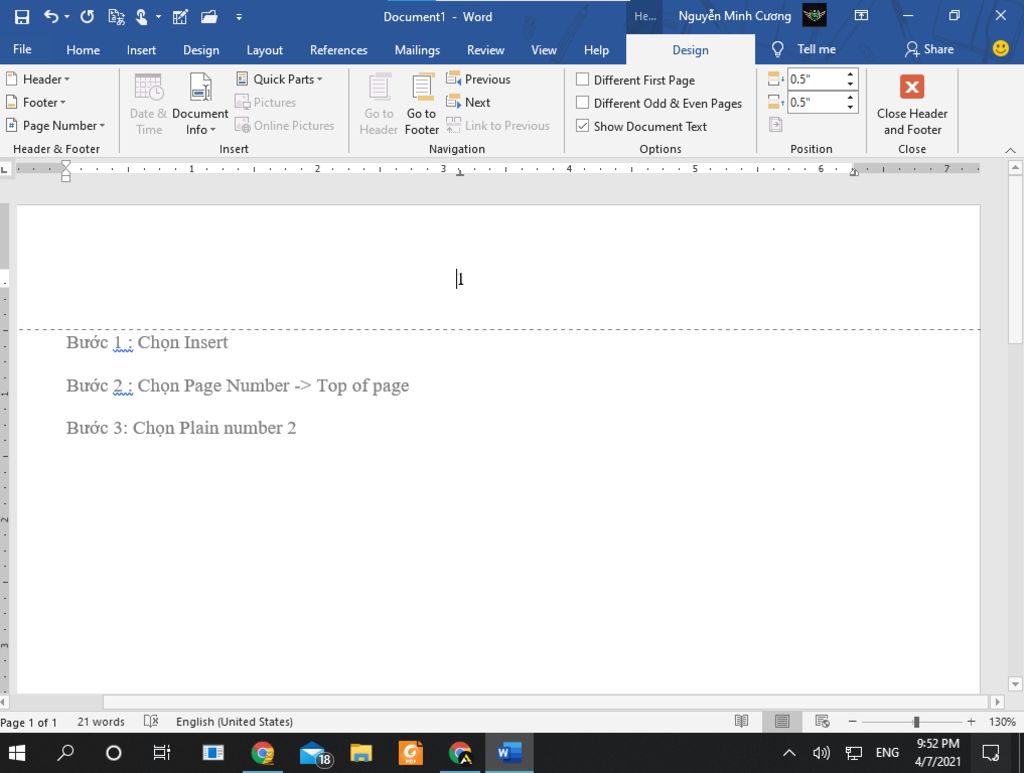
Task: Enable Different First Page checkbox
Action: coord(583,80)
